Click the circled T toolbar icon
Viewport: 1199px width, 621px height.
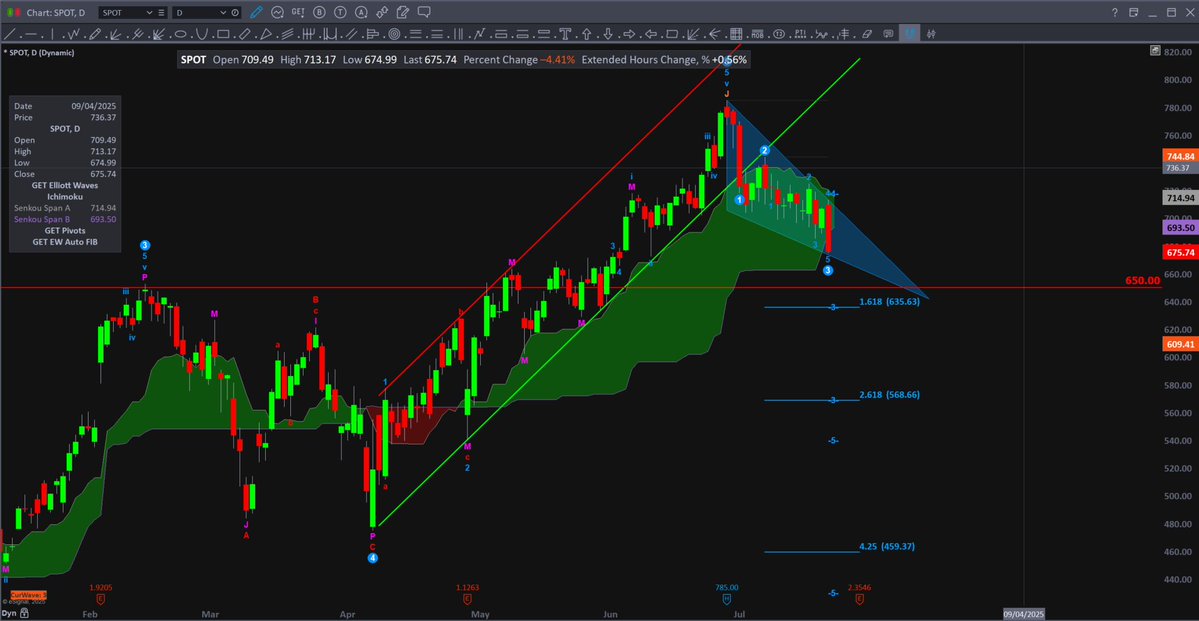click(x=340, y=12)
